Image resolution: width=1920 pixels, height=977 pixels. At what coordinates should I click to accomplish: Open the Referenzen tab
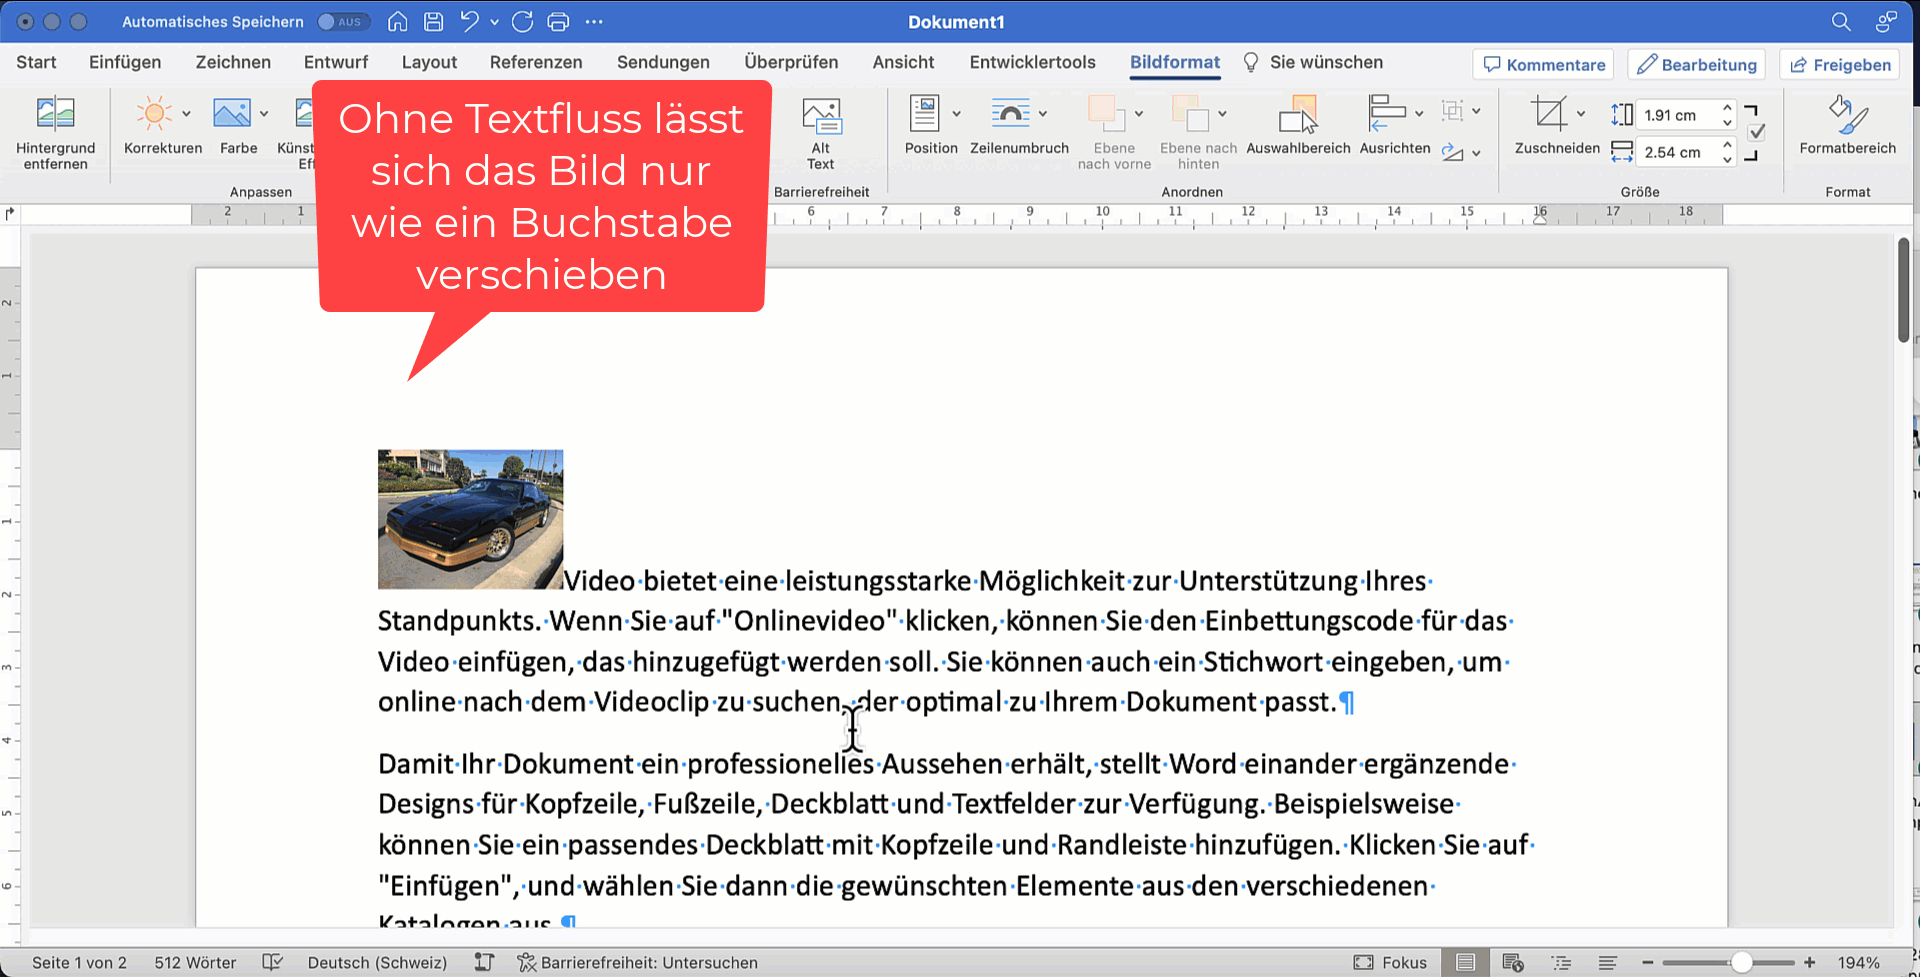coord(535,62)
